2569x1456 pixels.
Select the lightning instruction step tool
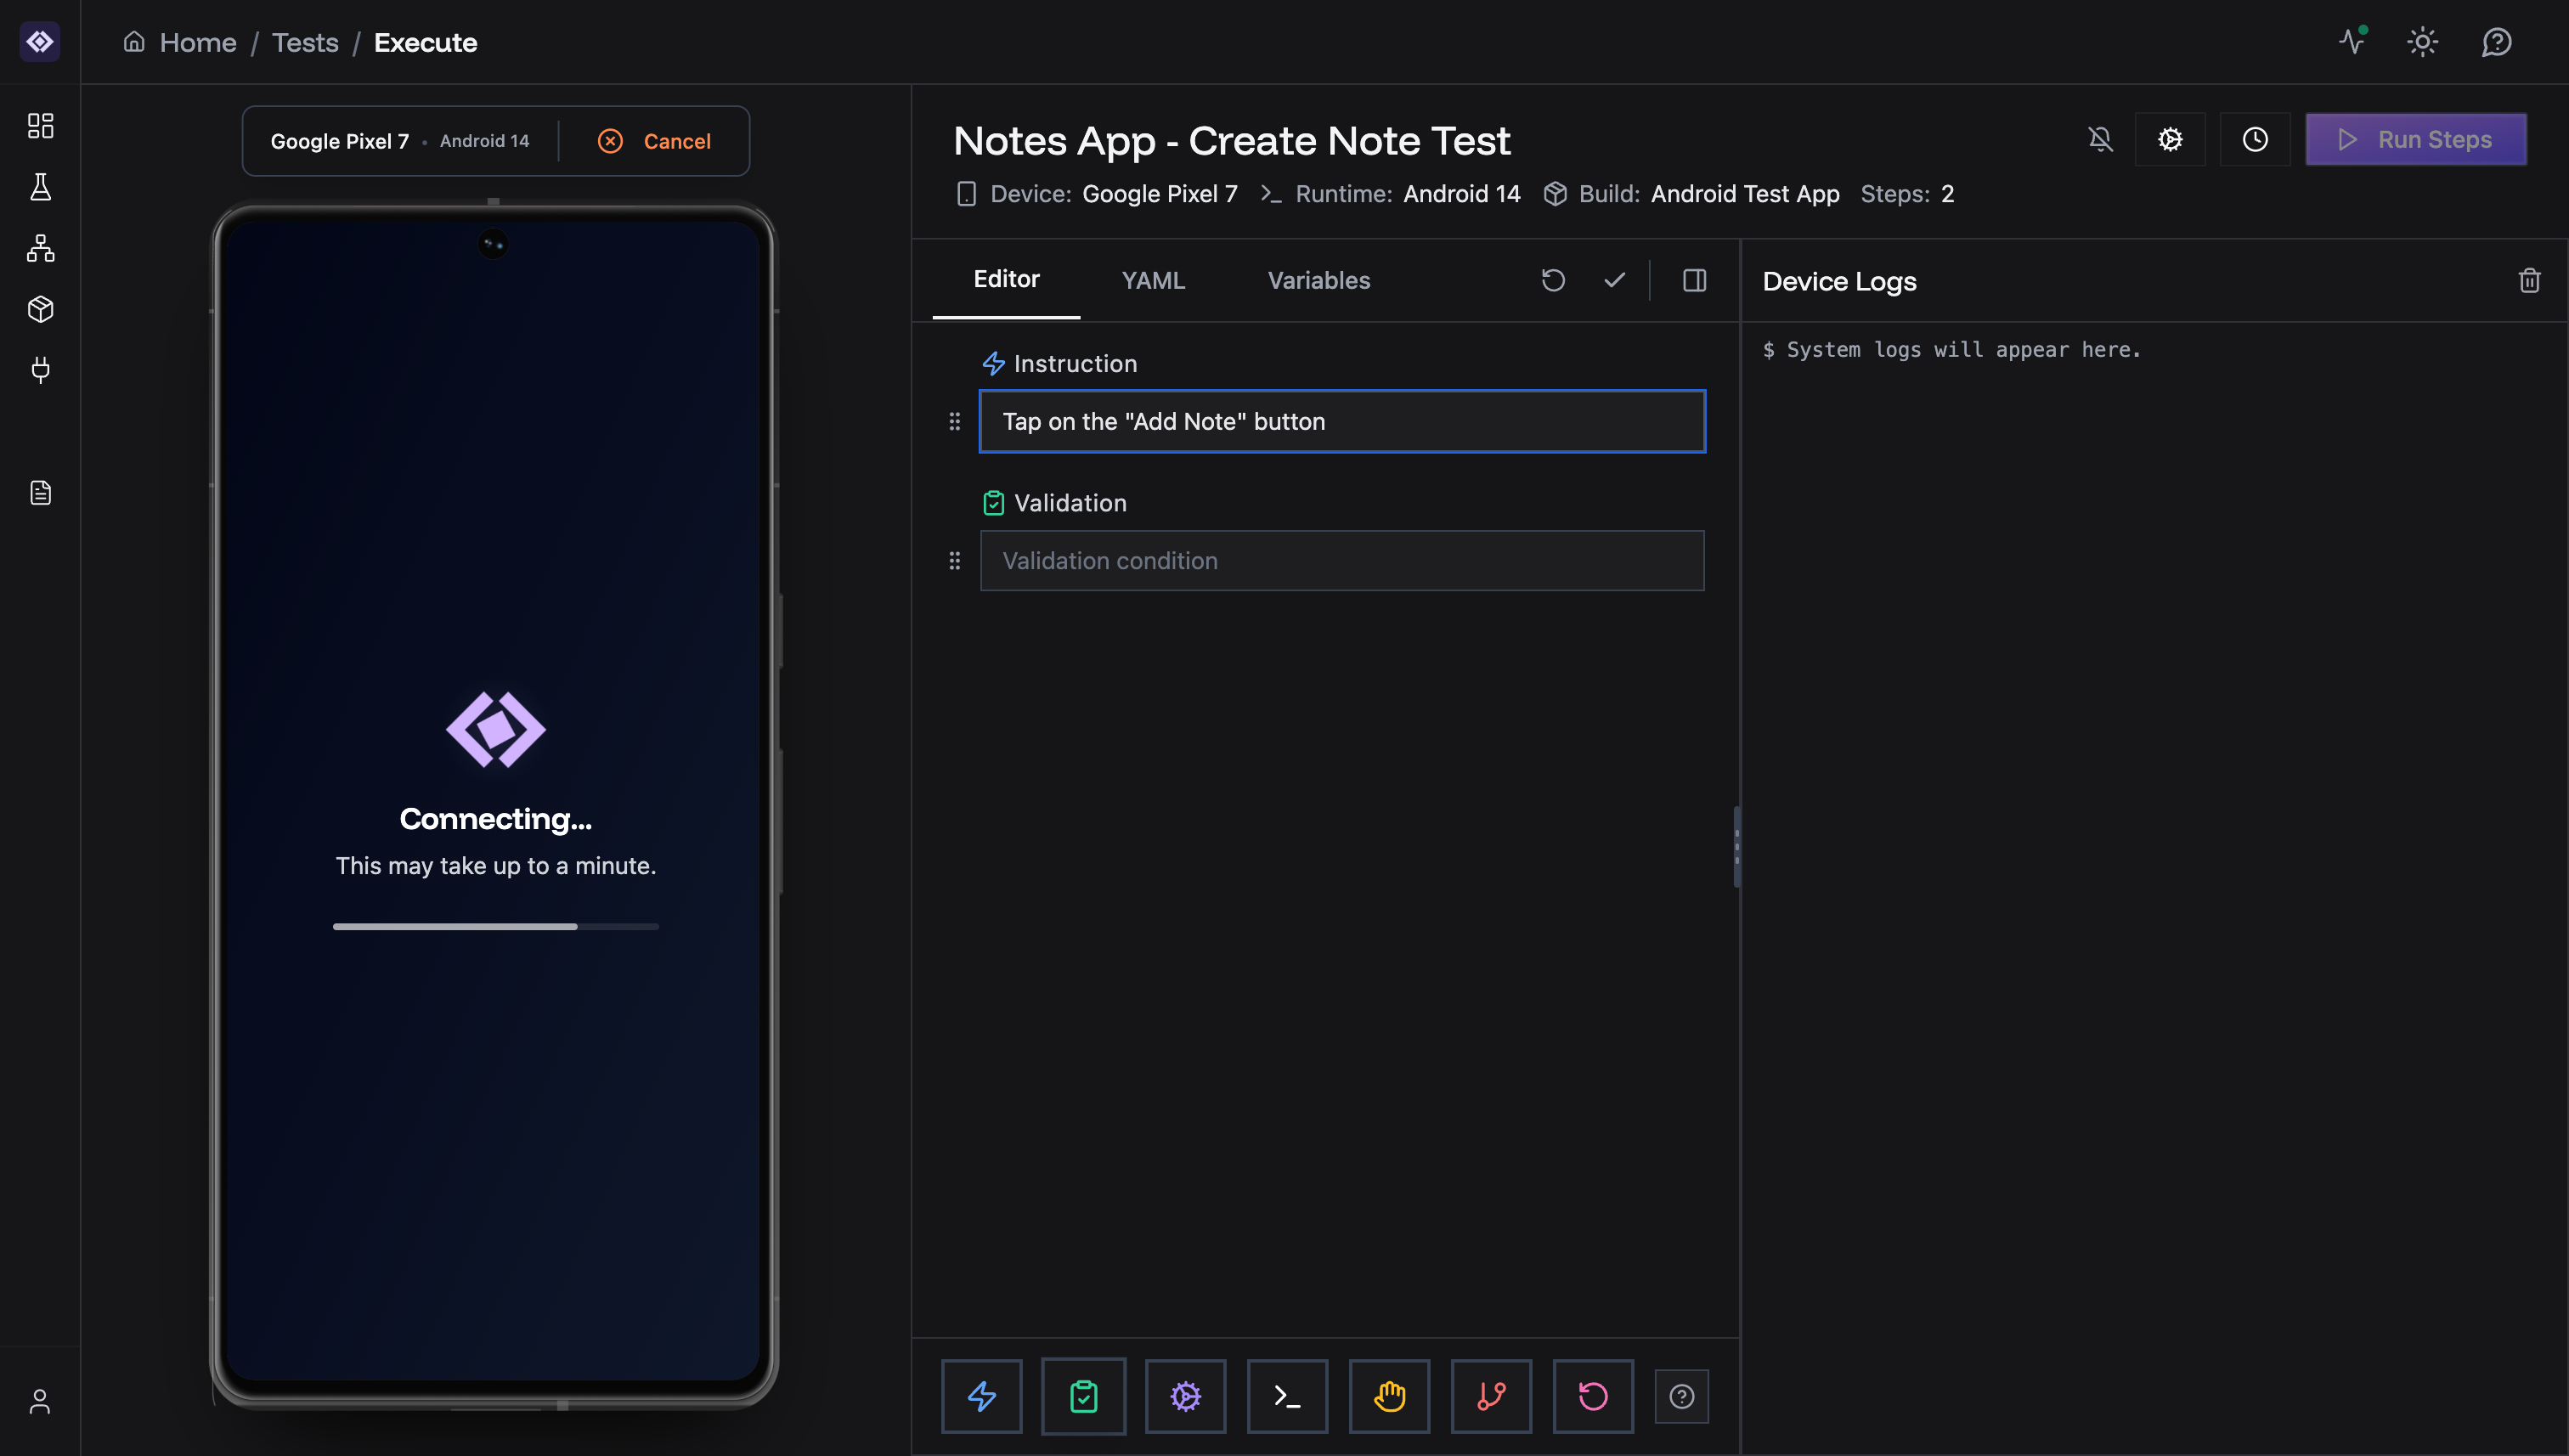coord(982,1396)
